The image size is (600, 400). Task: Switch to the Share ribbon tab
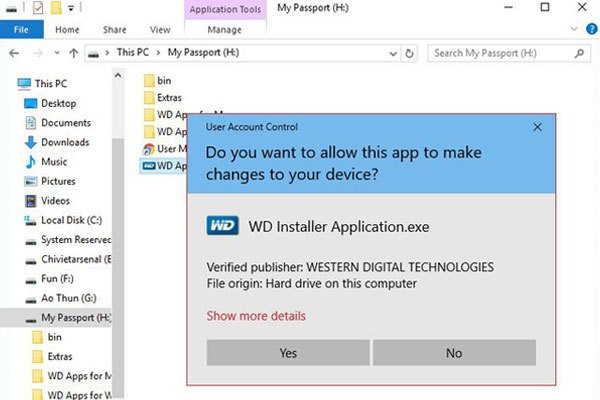click(113, 30)
